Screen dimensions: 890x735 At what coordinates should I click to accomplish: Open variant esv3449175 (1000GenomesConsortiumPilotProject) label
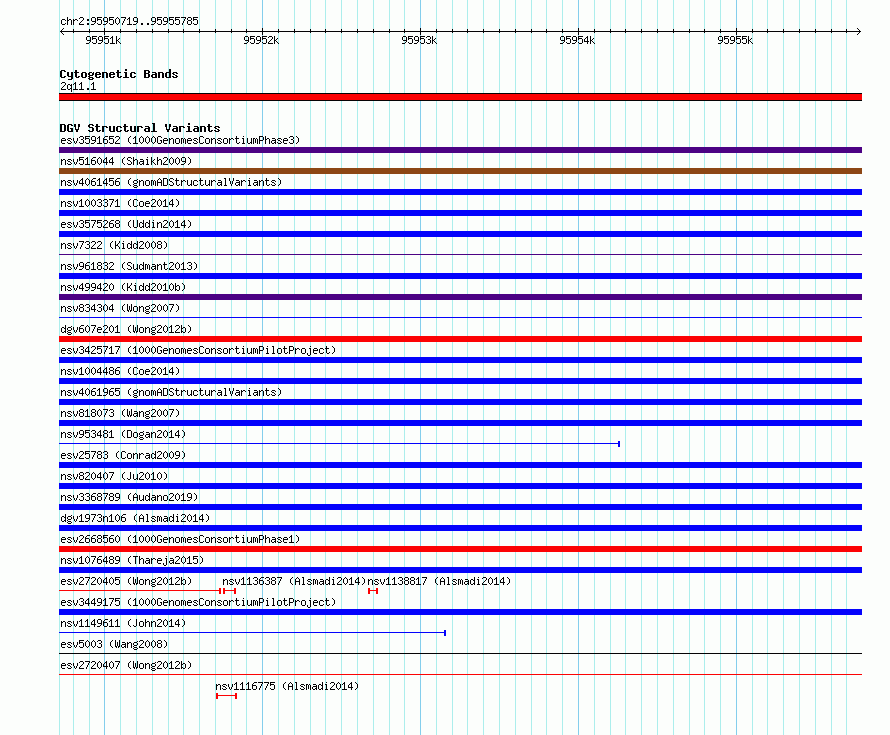tap(198, 602)
